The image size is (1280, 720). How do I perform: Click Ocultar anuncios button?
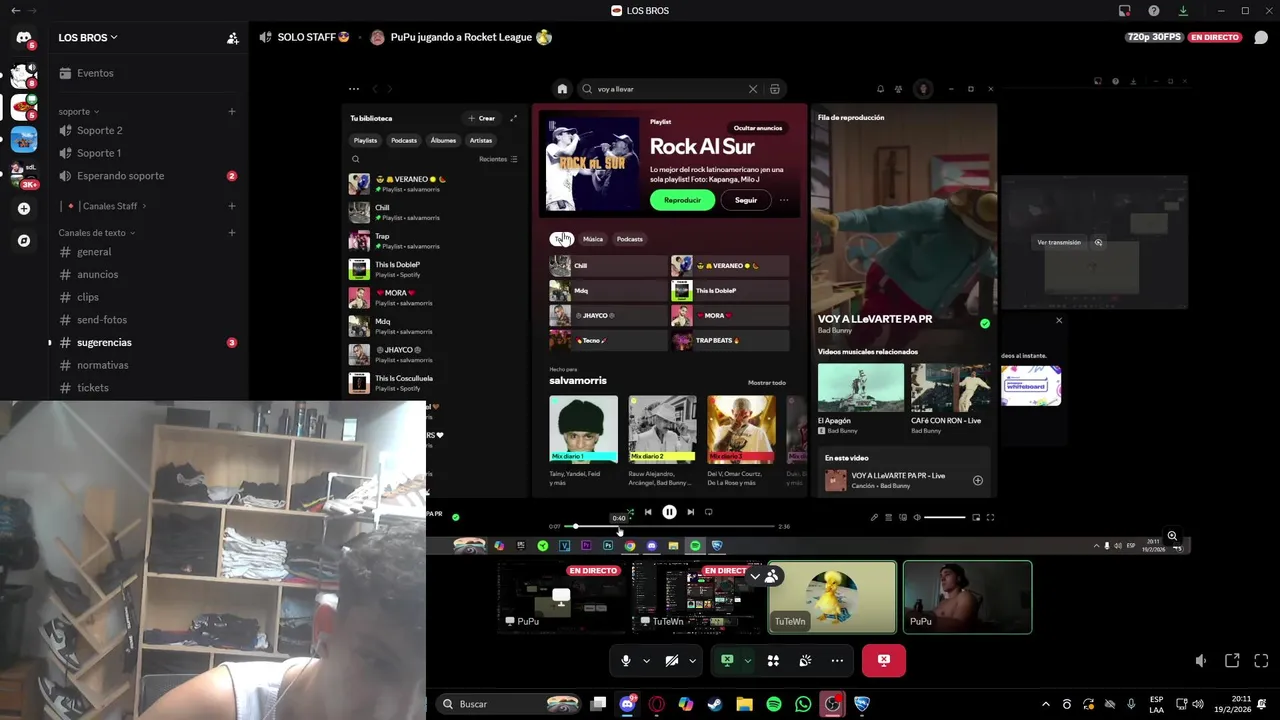758,128
